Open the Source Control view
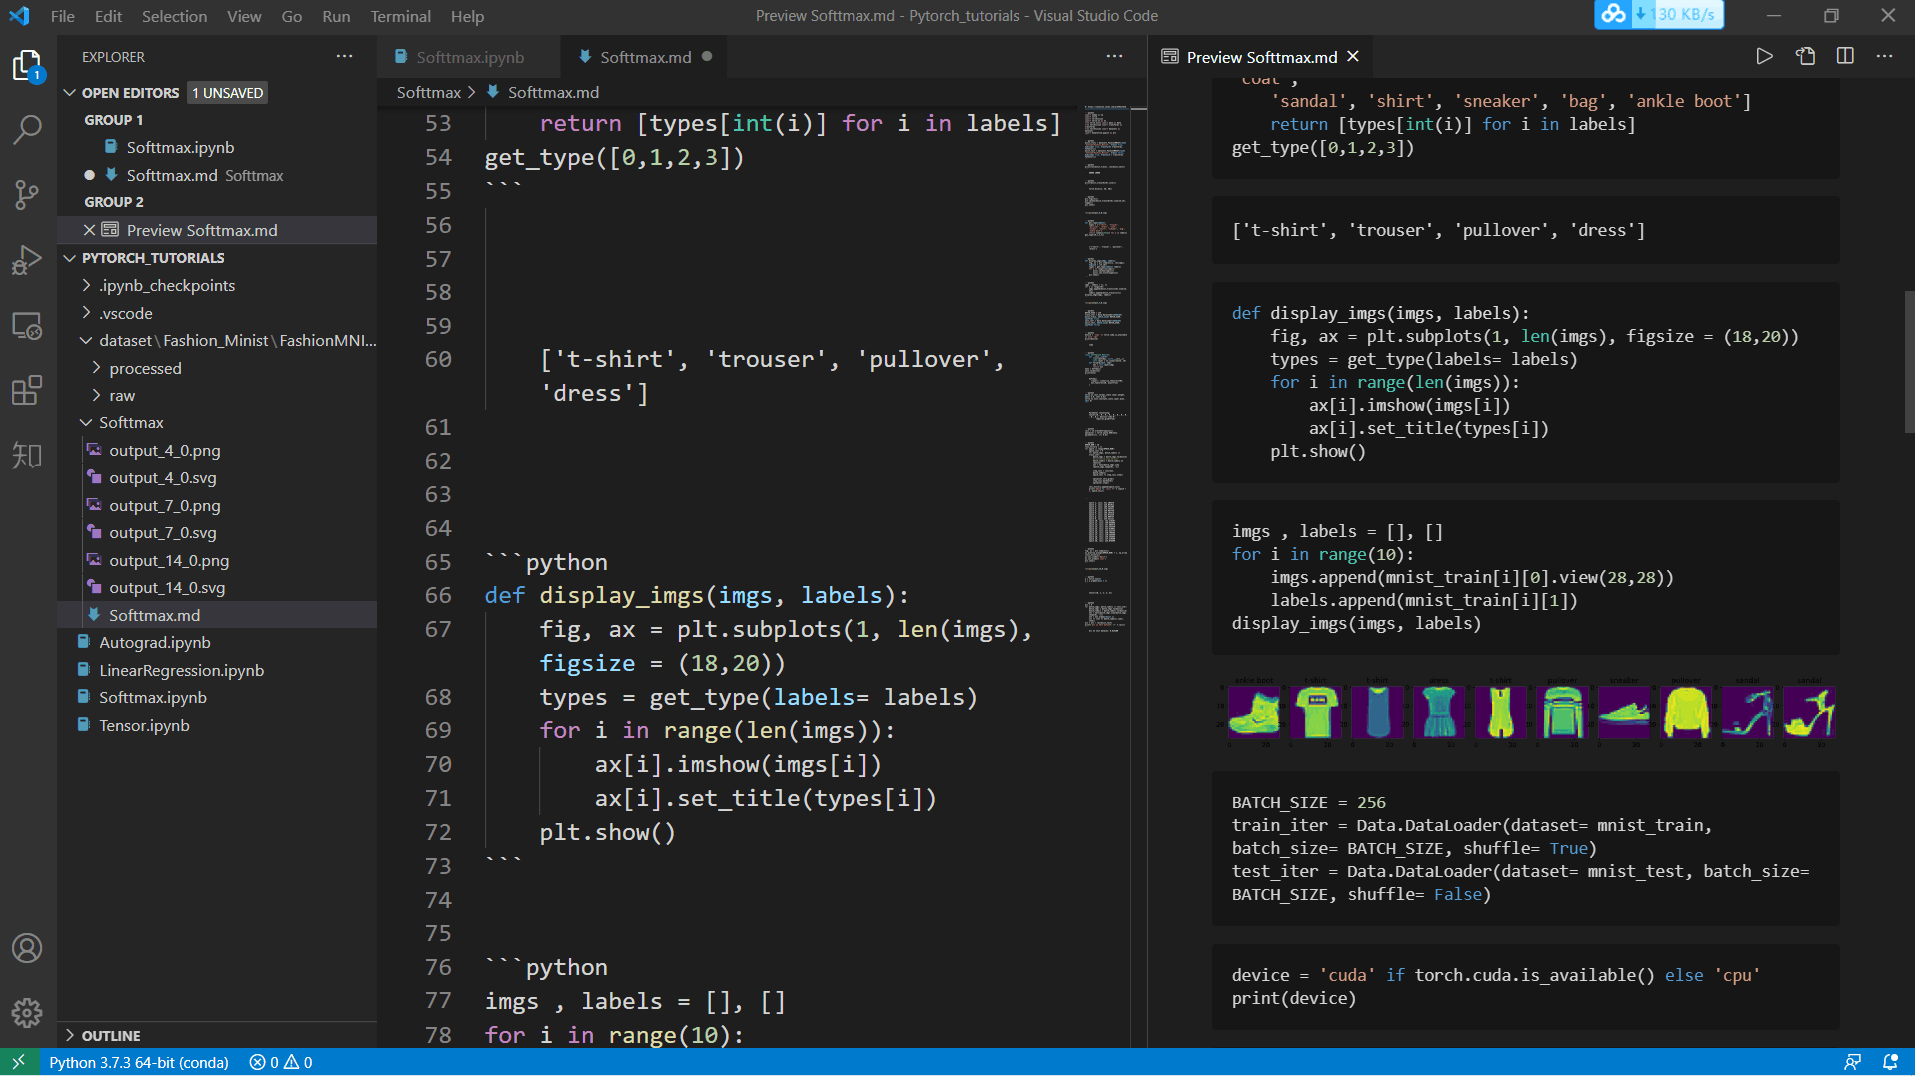Viewport: 1915px width, 1076px height. point(27,194)
